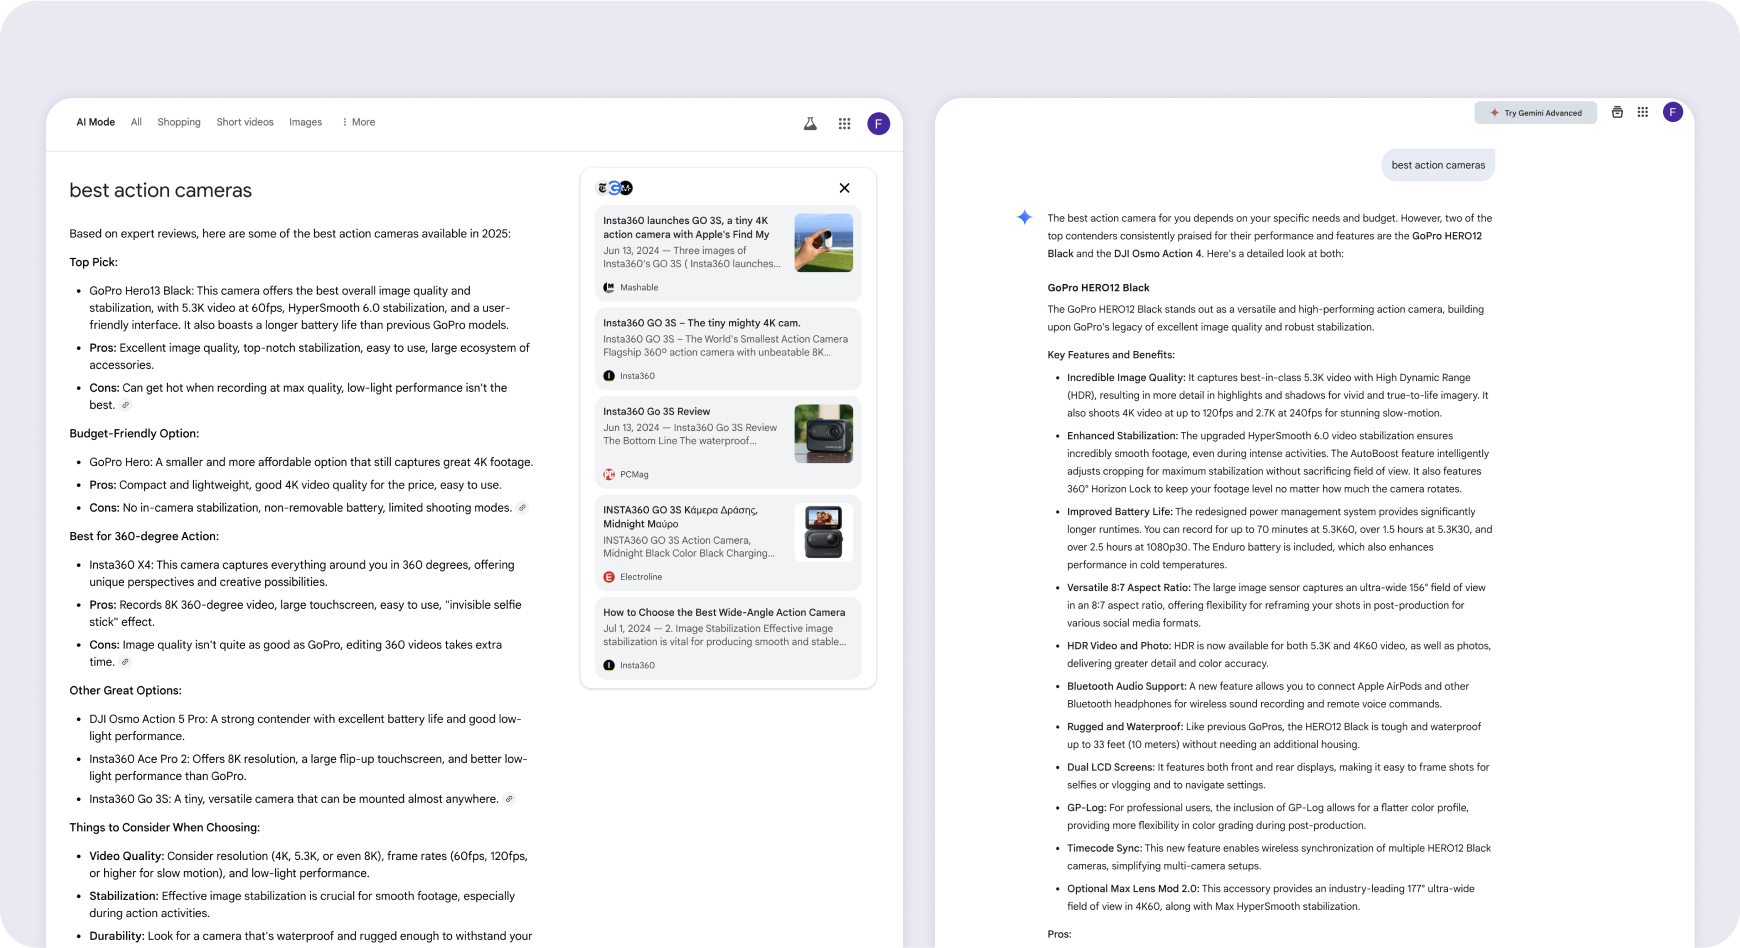This screenshot has height=948, width=1740.
Task: Click the link icon after 'mounted almost anywhere'
Action: (x=509, y=799)
